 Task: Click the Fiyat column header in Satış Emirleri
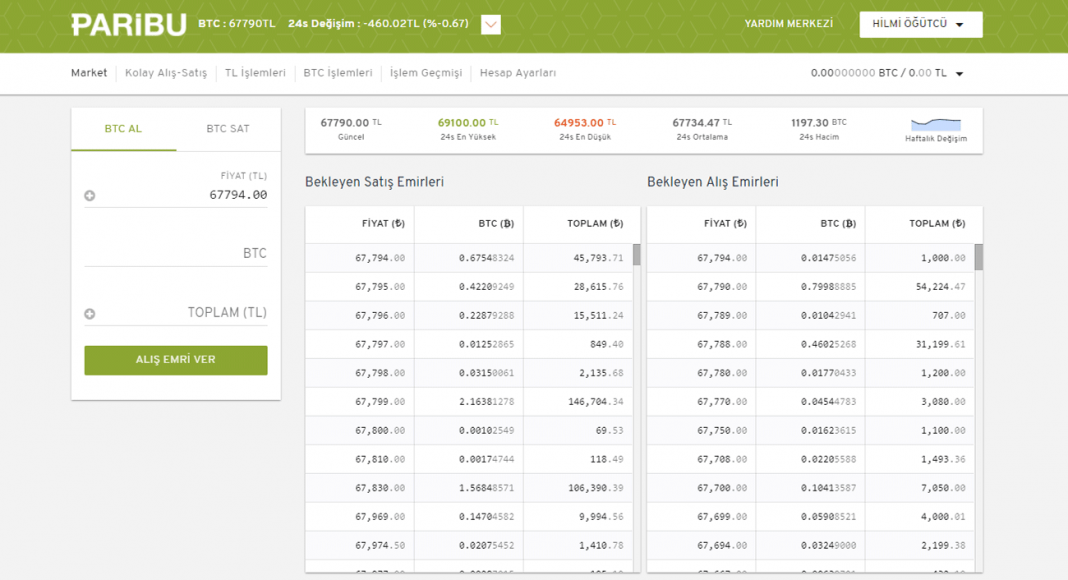pyautogui.click(x=383, y=223)
